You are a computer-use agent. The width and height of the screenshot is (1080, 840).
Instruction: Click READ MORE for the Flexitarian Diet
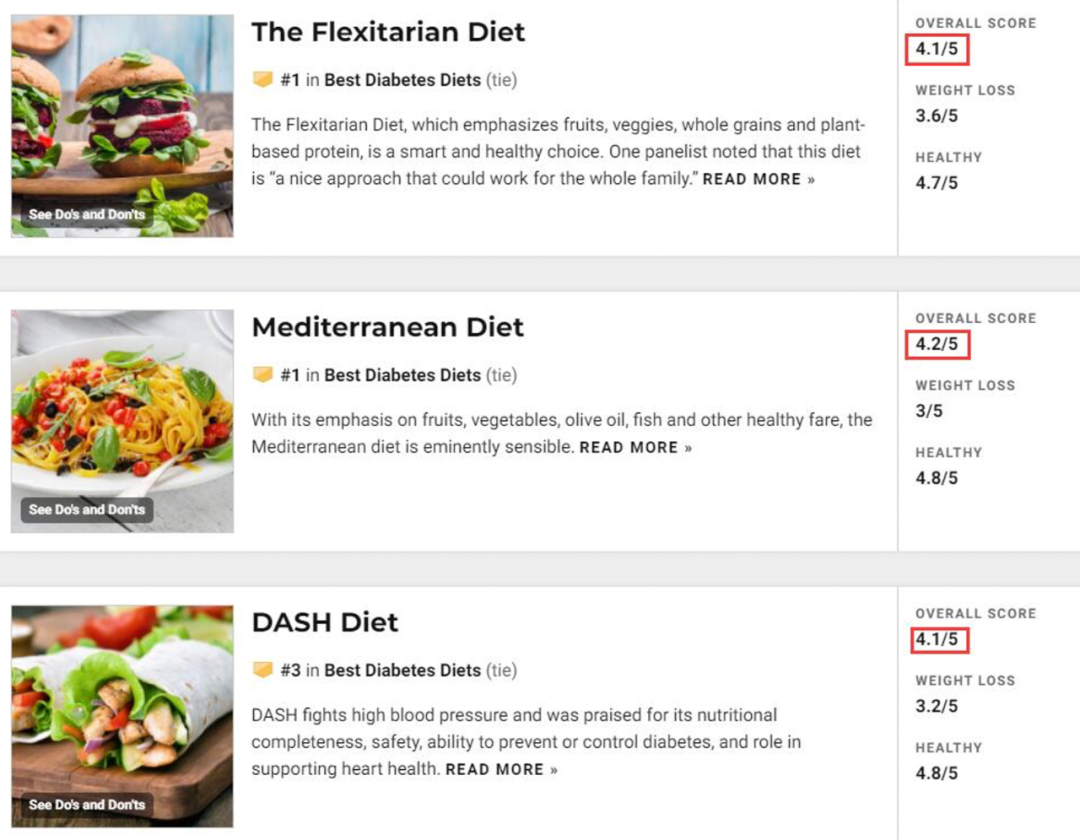pos(758,179)
